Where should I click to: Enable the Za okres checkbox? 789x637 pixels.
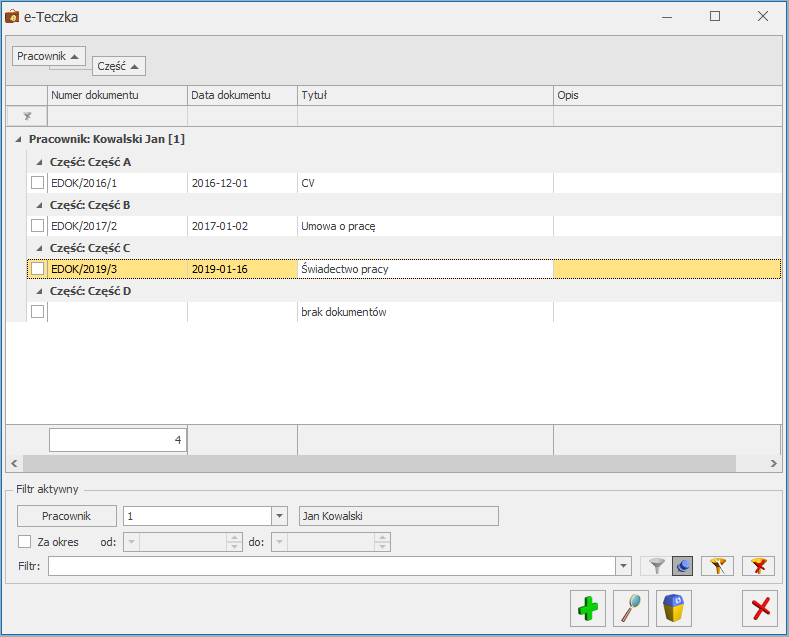(x=24, y=541)
